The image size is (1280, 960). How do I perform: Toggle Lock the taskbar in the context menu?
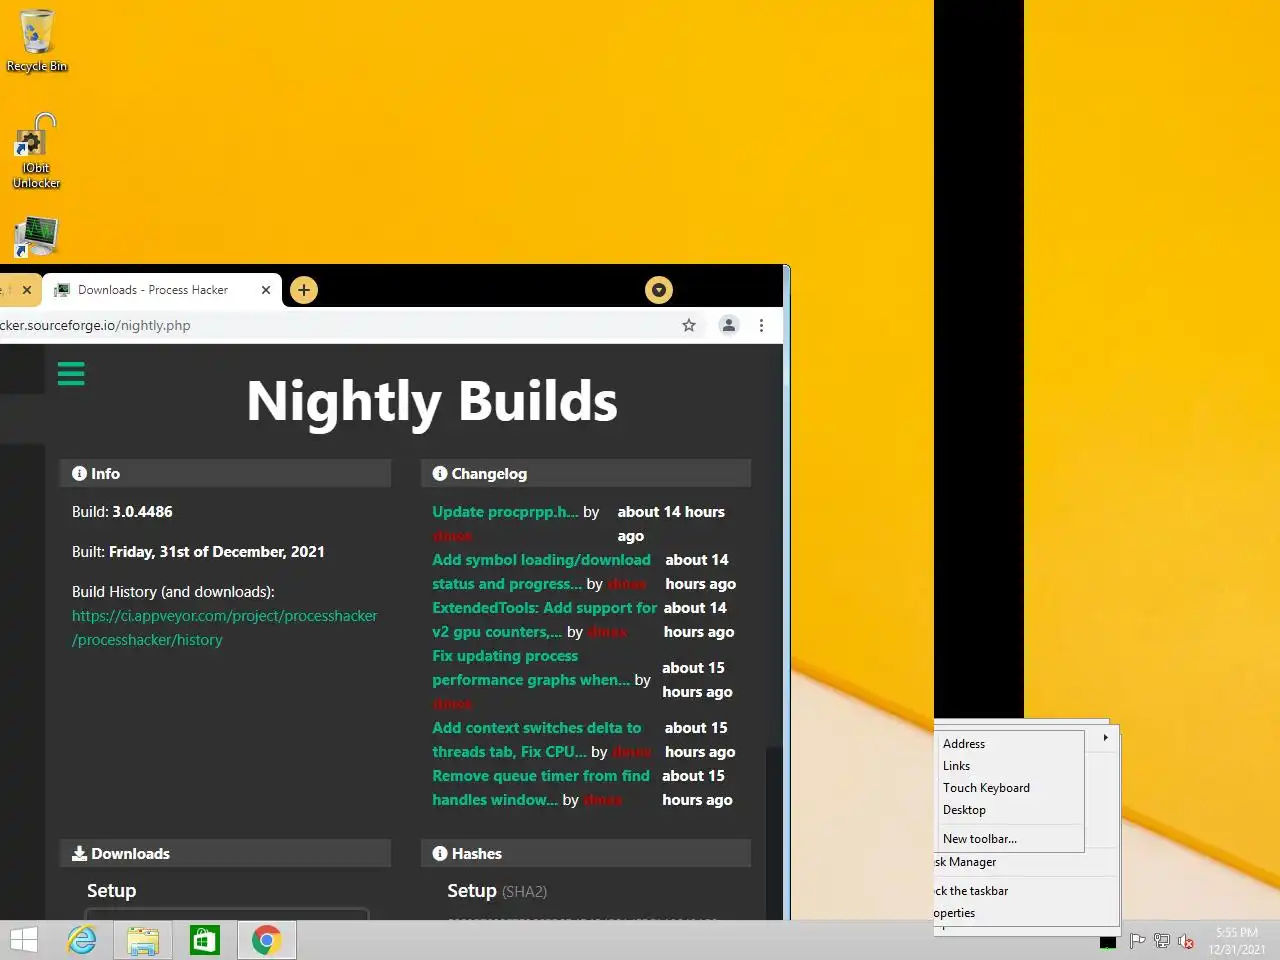(x=1026, y=891)
